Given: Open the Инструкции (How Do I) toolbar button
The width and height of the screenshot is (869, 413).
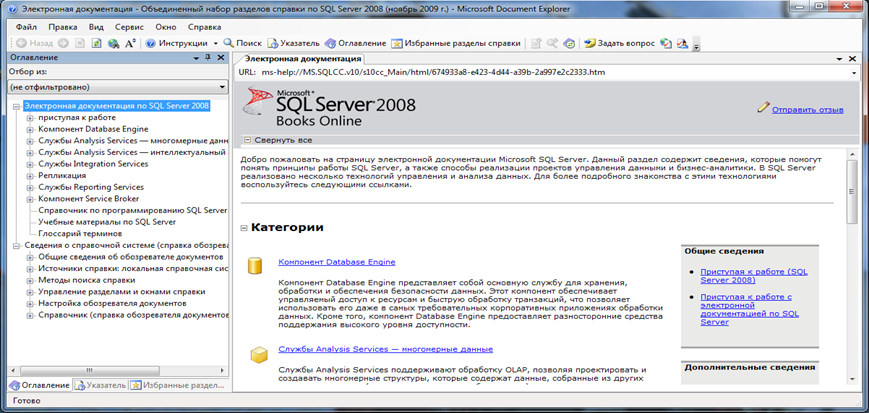Looking at the screenshot, I should [x=177, y=43].
